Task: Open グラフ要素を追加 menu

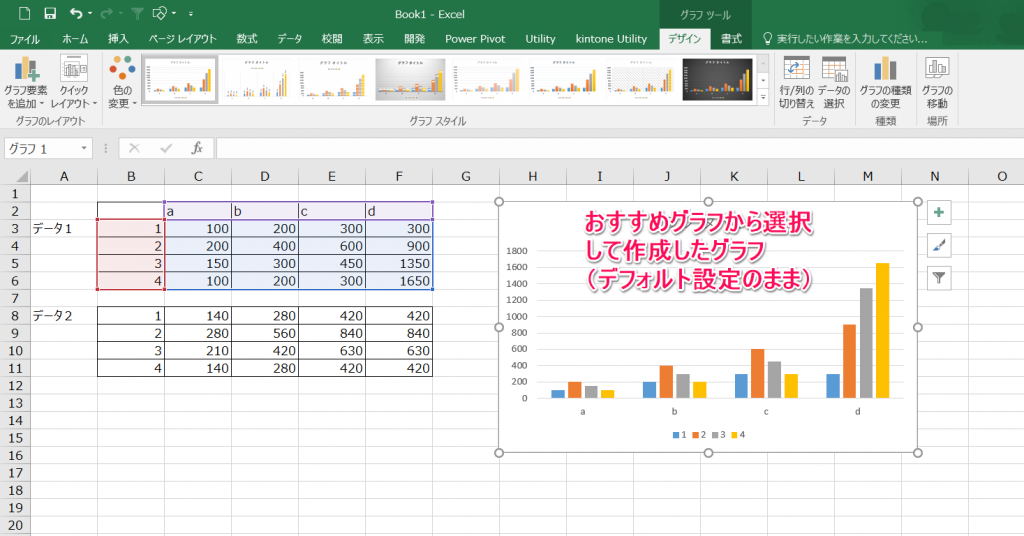Action: point(26,83)
